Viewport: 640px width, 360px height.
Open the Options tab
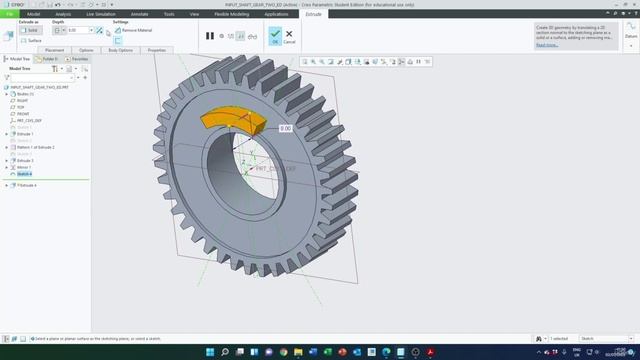86,50
